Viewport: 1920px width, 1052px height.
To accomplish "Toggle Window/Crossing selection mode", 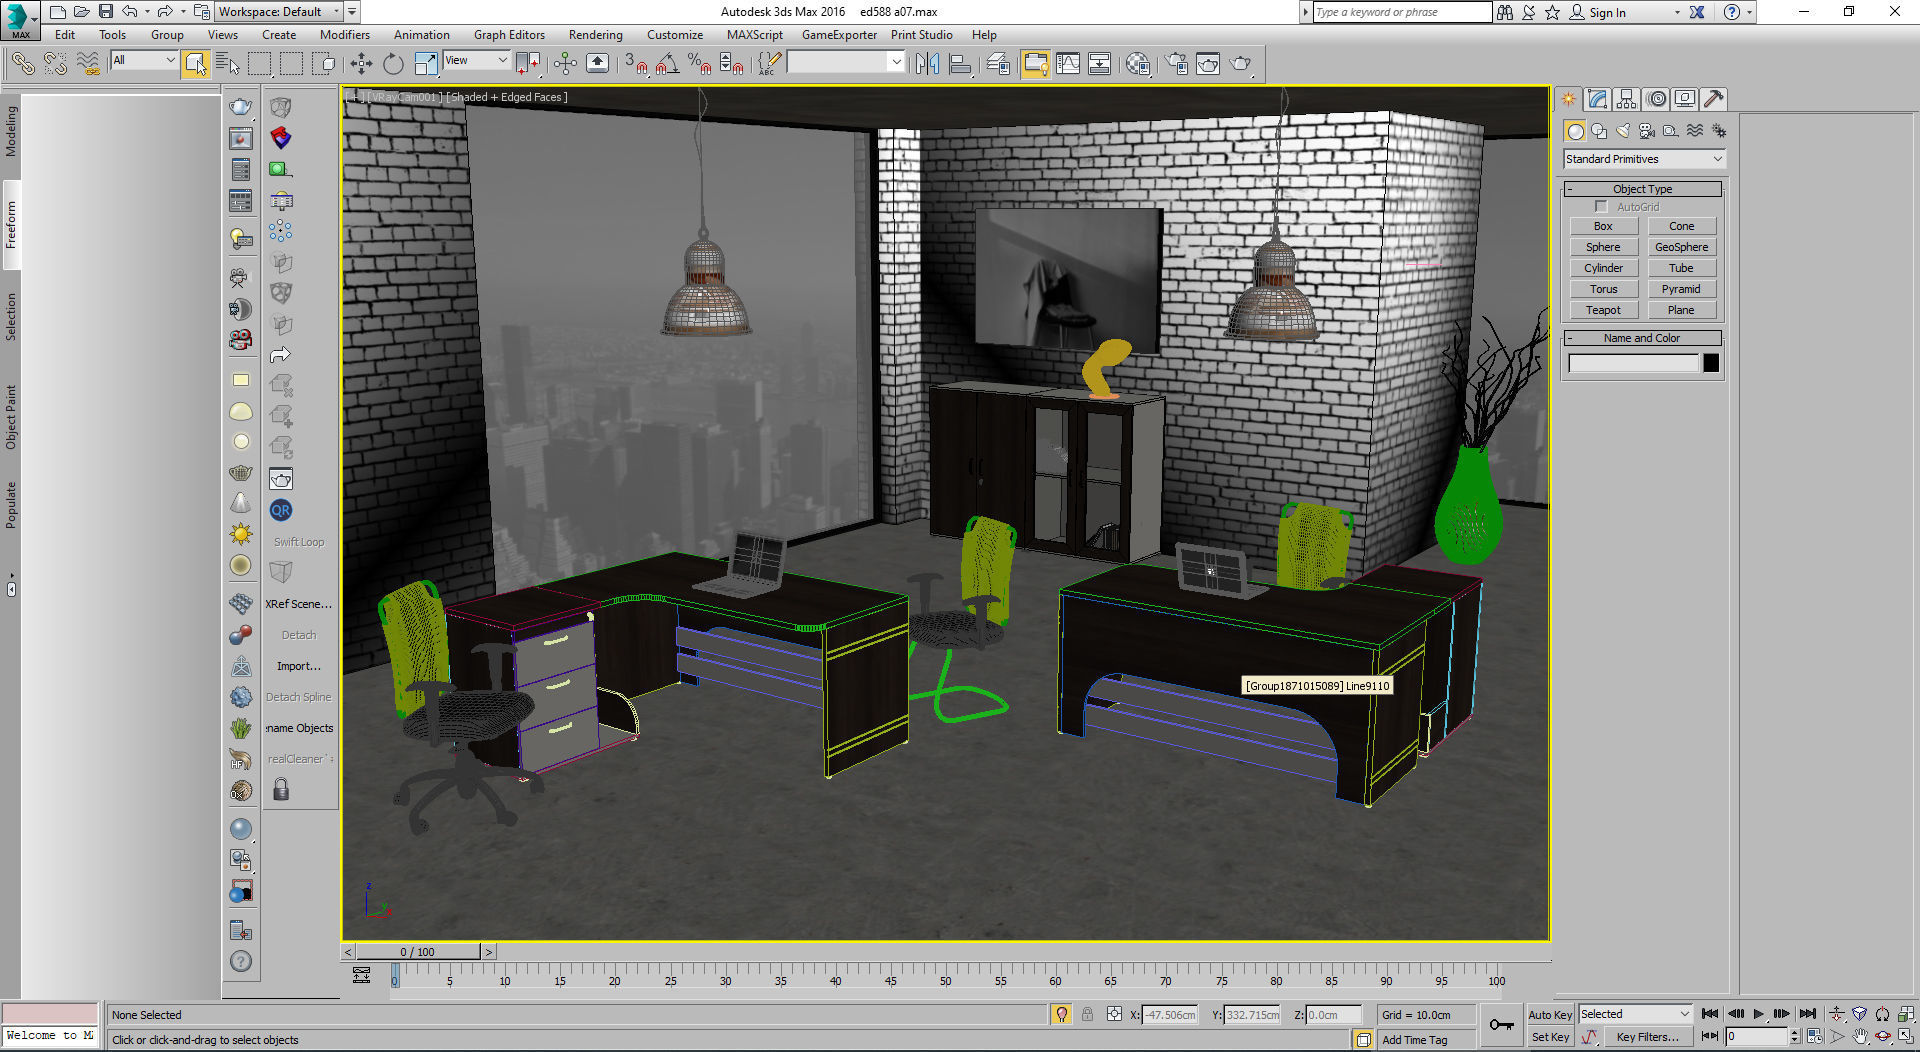I will [324, 64].
